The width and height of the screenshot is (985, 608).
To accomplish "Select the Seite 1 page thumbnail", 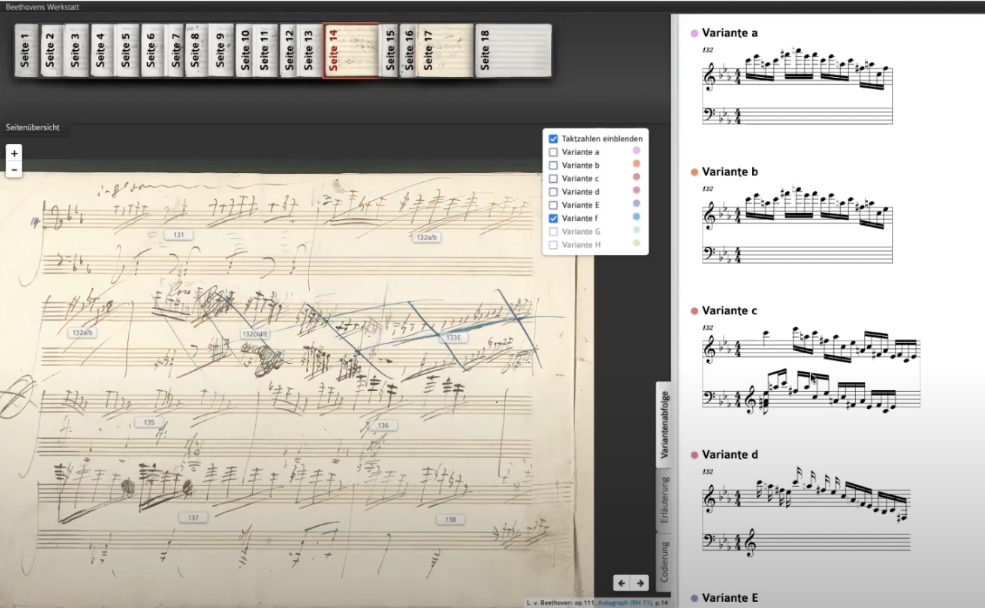I will coord(26,51).
